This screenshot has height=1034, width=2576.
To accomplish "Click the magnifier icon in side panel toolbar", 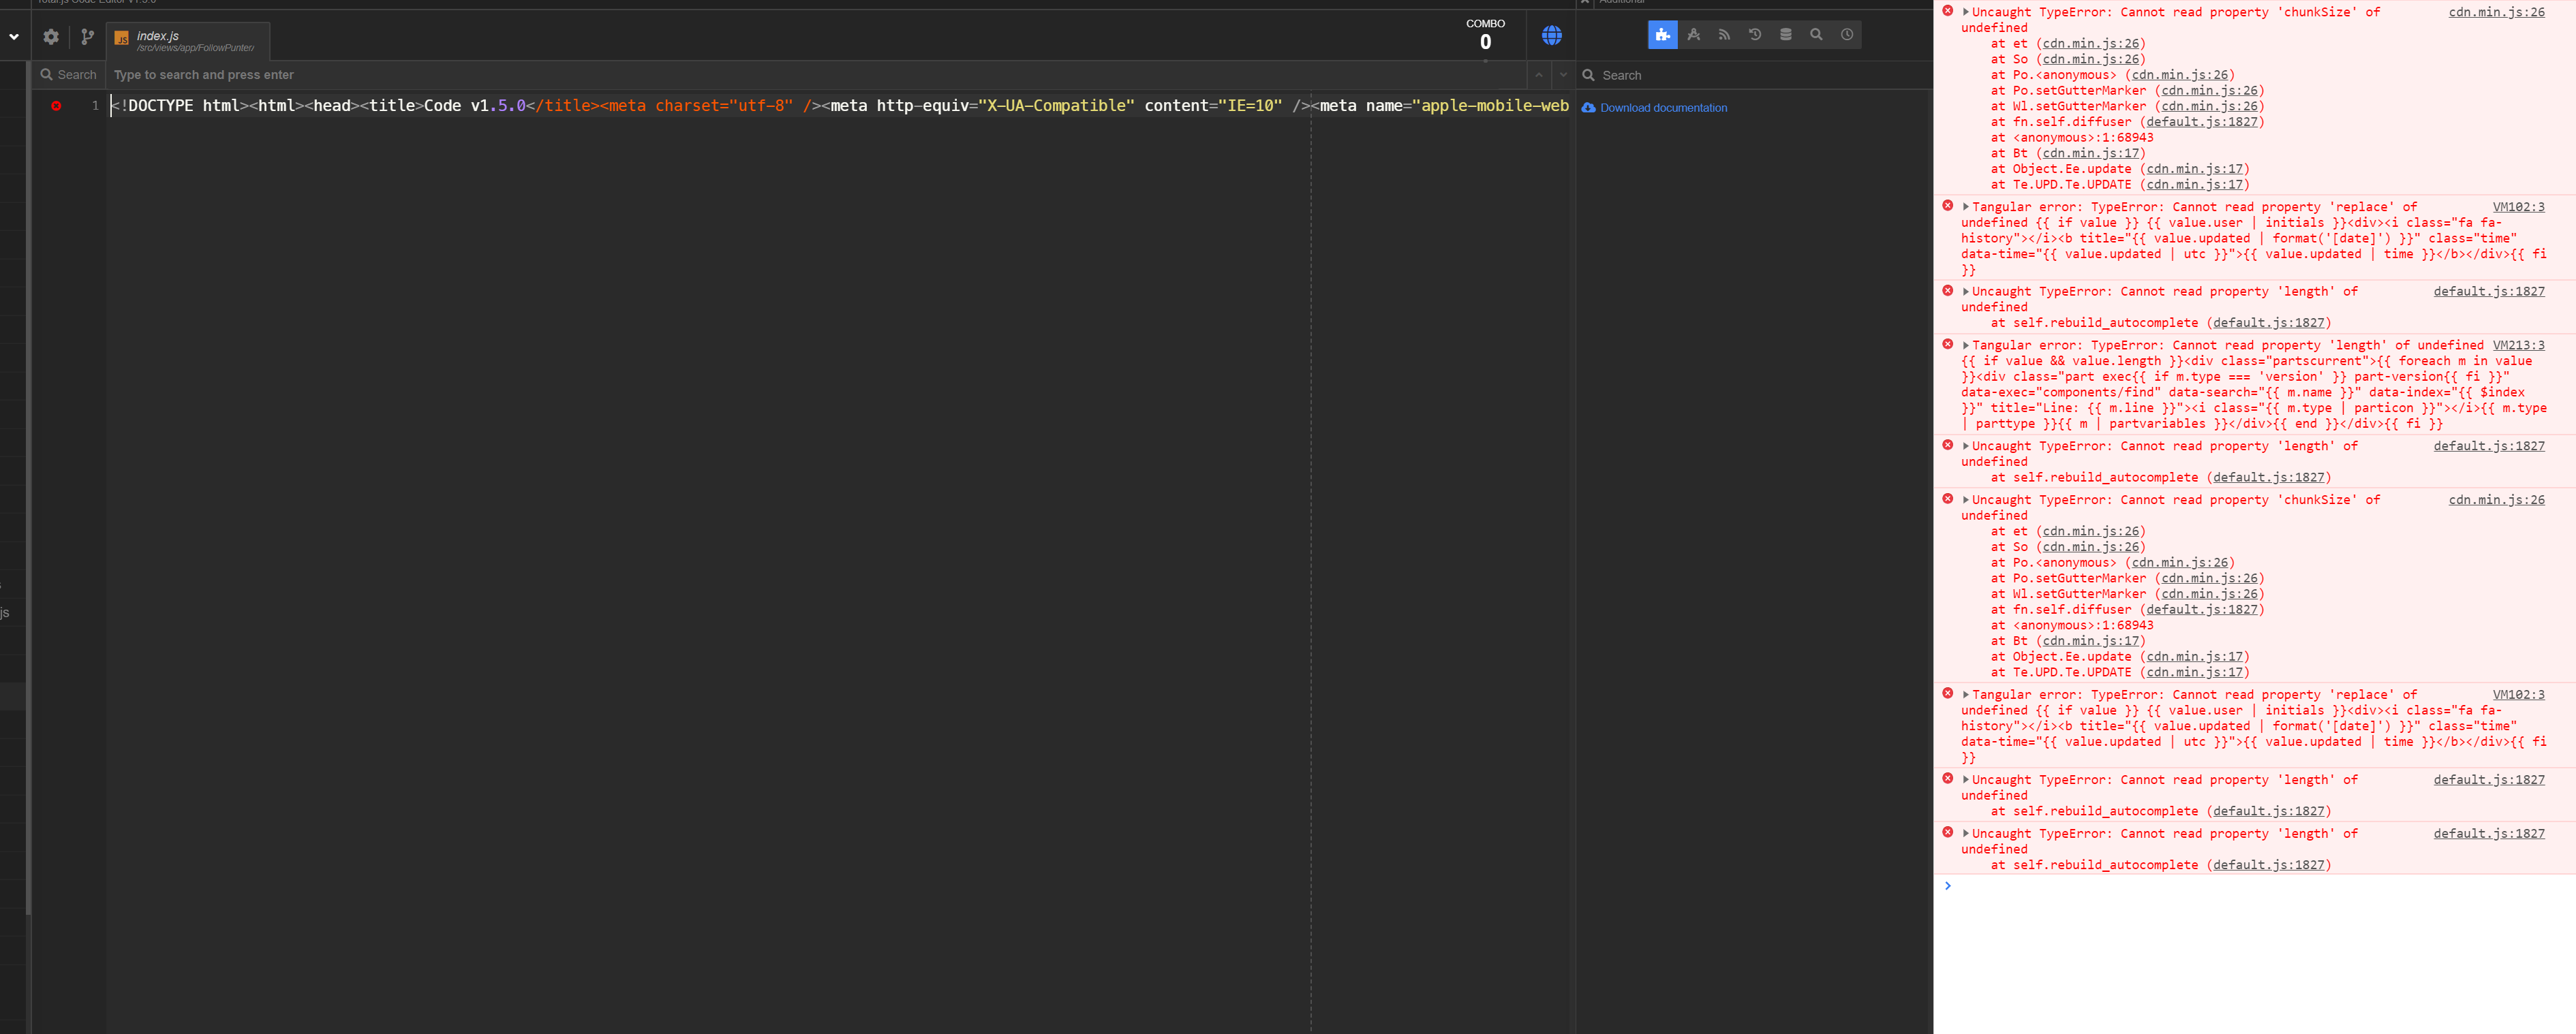I will tap(1816, 35).
